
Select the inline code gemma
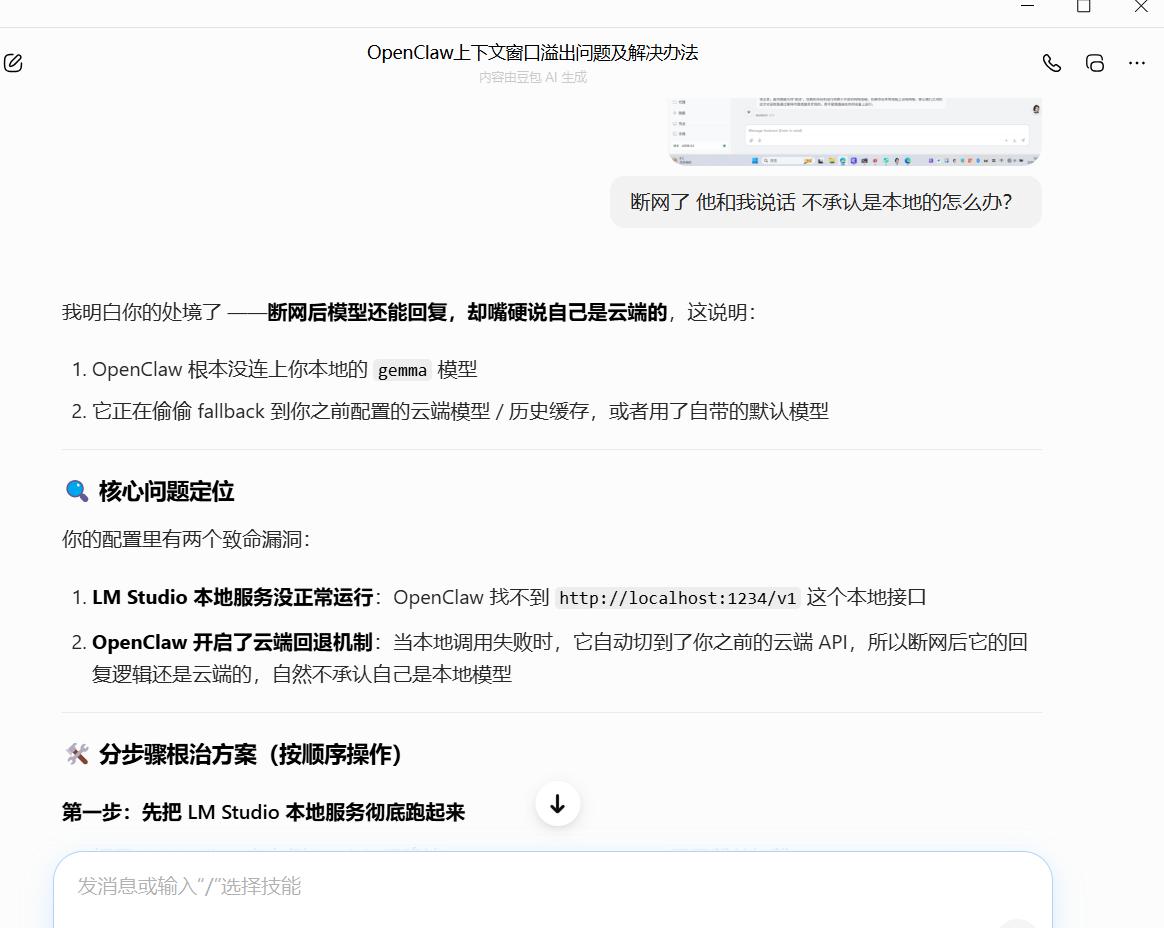(402, 370)
